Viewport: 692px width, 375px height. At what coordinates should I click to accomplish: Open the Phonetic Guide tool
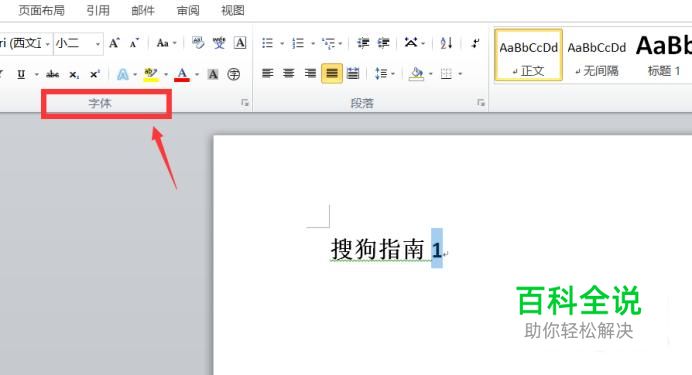219,43
